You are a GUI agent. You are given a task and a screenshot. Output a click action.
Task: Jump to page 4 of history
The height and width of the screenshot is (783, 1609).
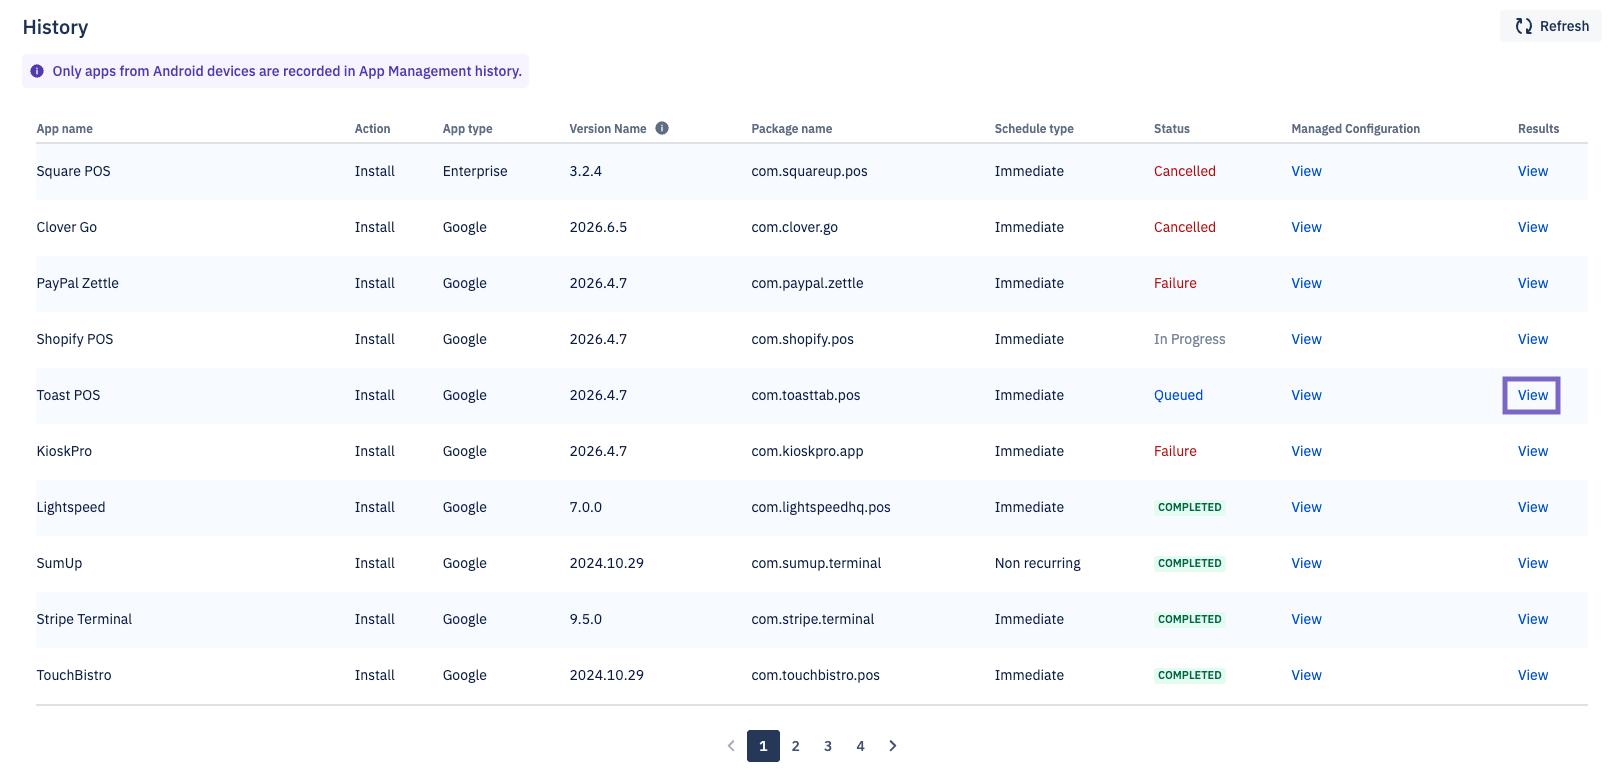(x=860, y=746)
